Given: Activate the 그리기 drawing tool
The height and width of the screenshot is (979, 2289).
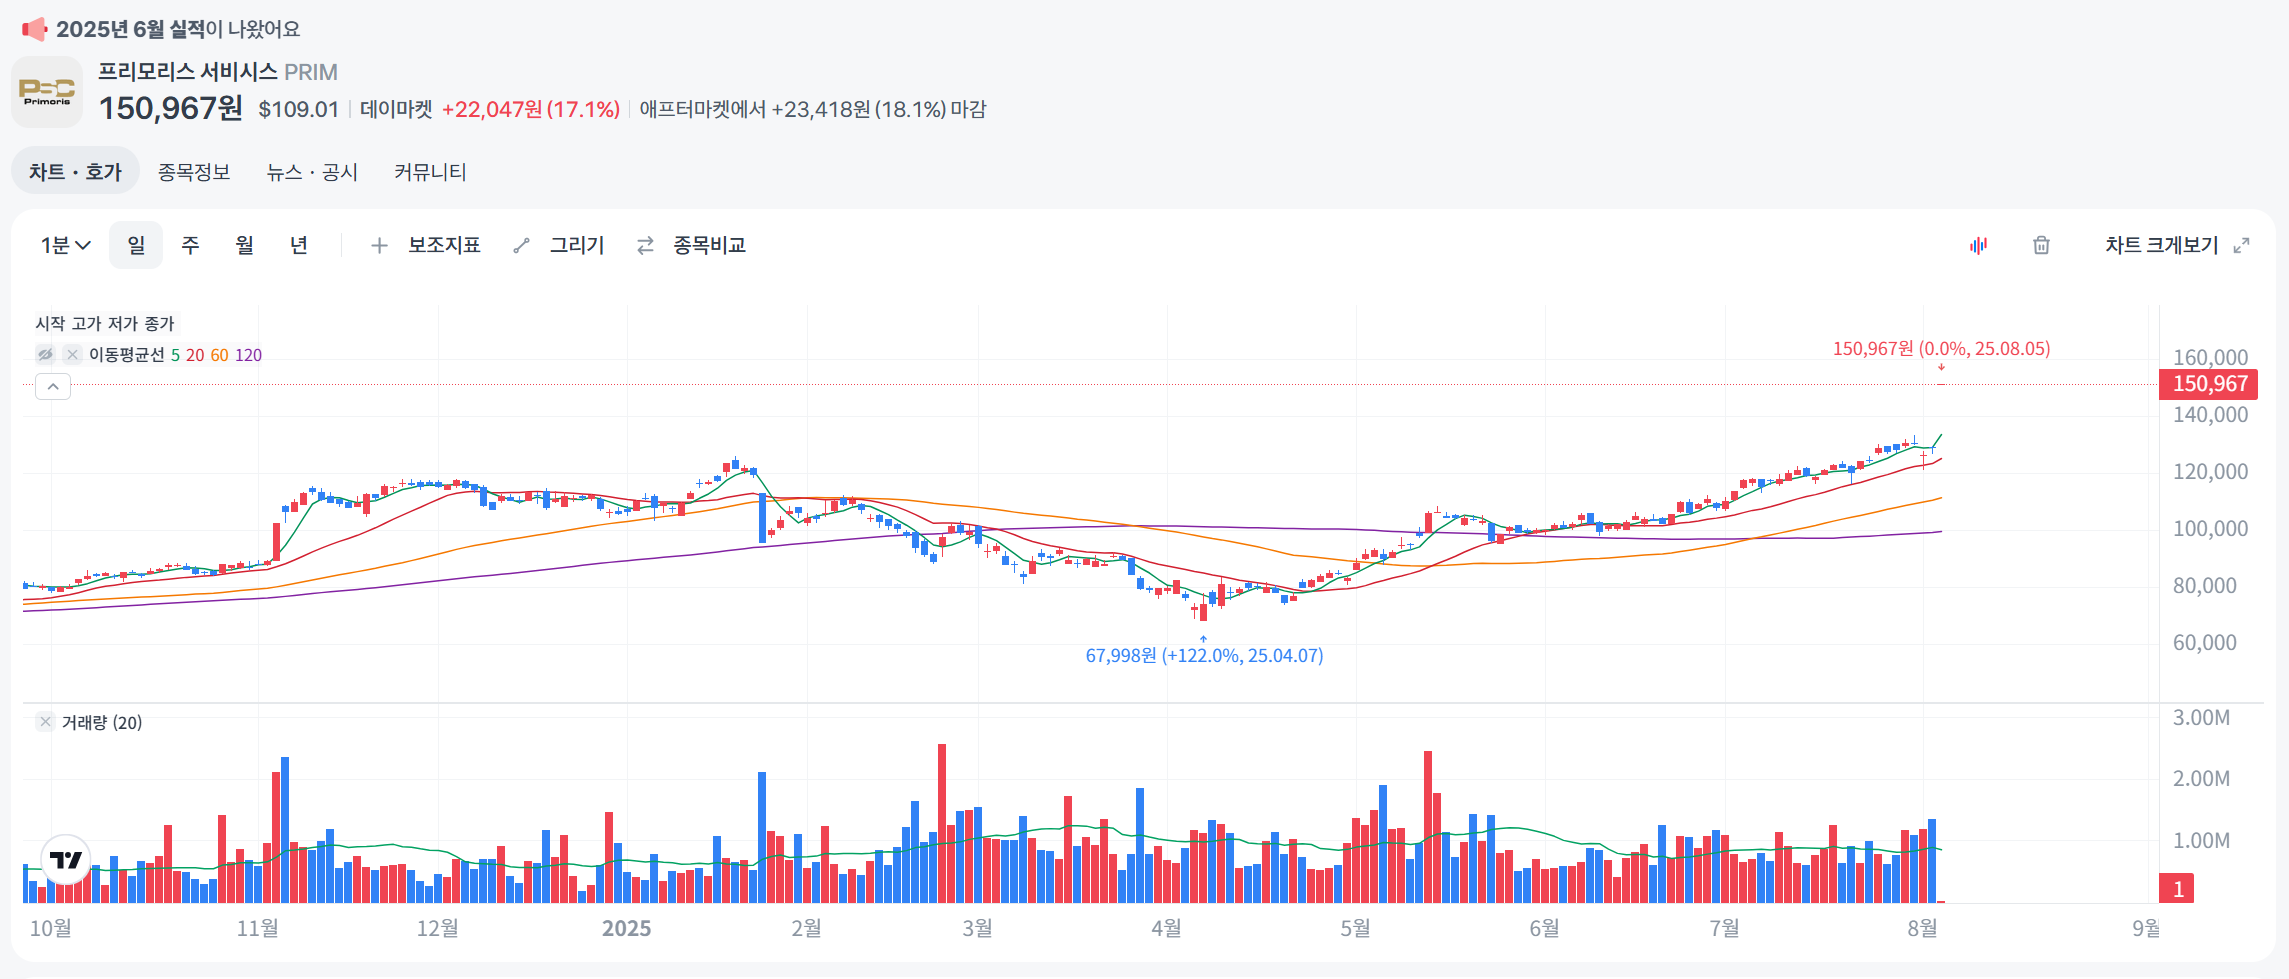Looking at the screenshot, I should [x=577, y=245].
